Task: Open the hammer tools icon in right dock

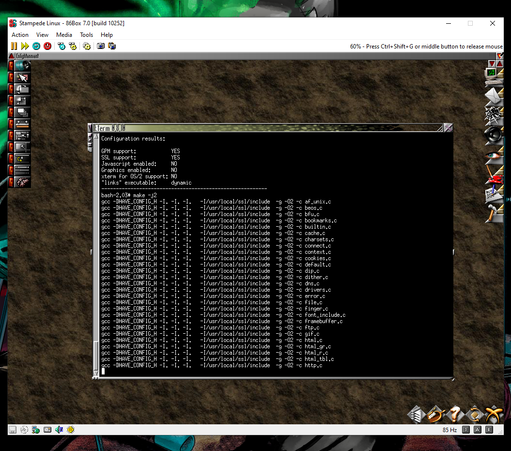Action: (493, 214)
